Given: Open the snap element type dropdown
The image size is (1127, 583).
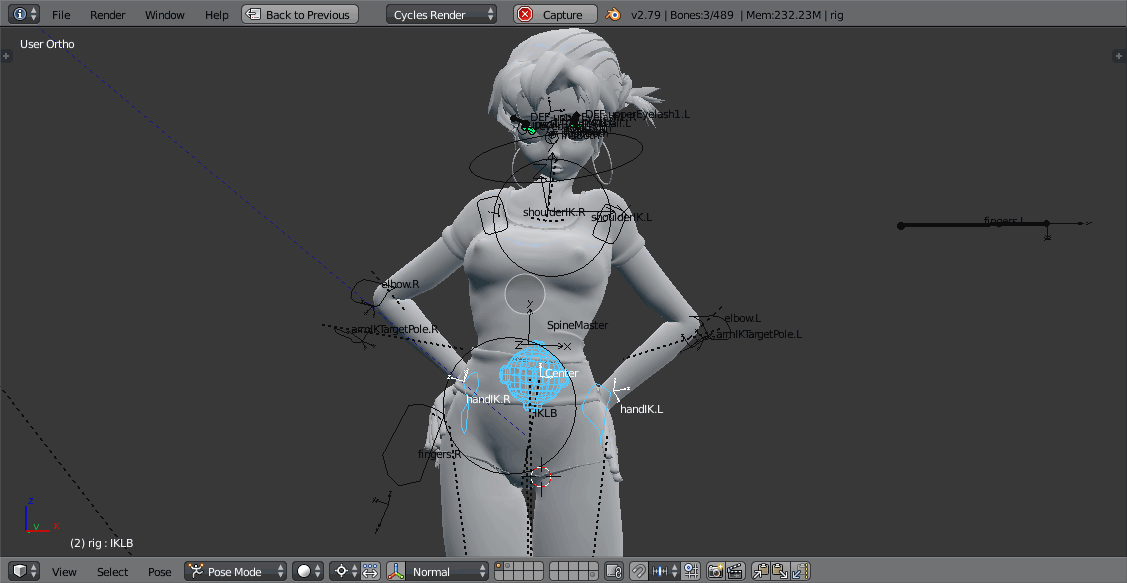Looking at the screenshot, I should pos(664,571).
